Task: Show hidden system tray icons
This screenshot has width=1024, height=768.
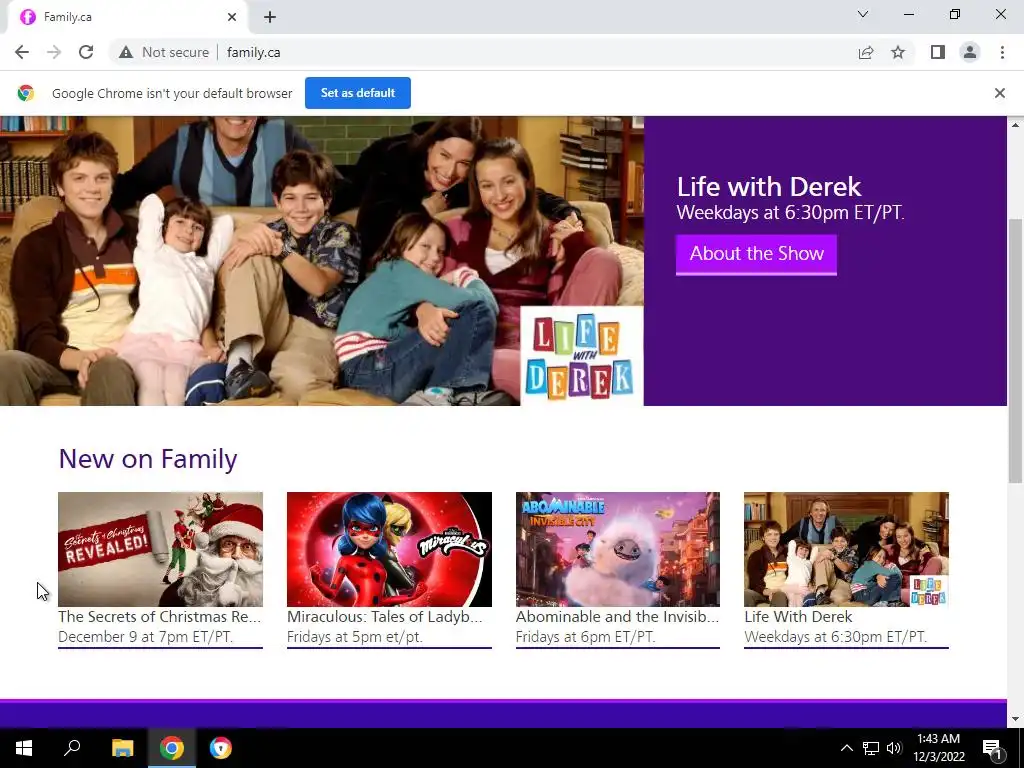Action: pos(846,748)
